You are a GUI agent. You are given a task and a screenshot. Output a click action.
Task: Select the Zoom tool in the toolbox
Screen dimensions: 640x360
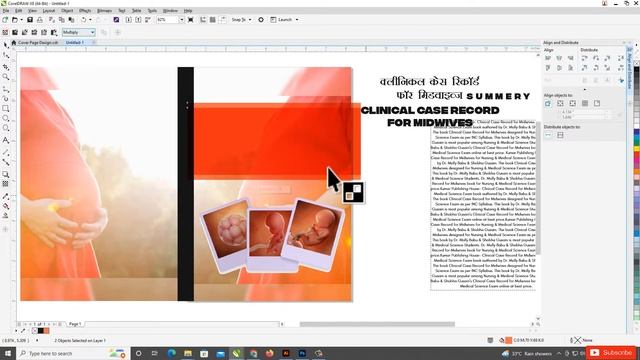click(6, 77)
